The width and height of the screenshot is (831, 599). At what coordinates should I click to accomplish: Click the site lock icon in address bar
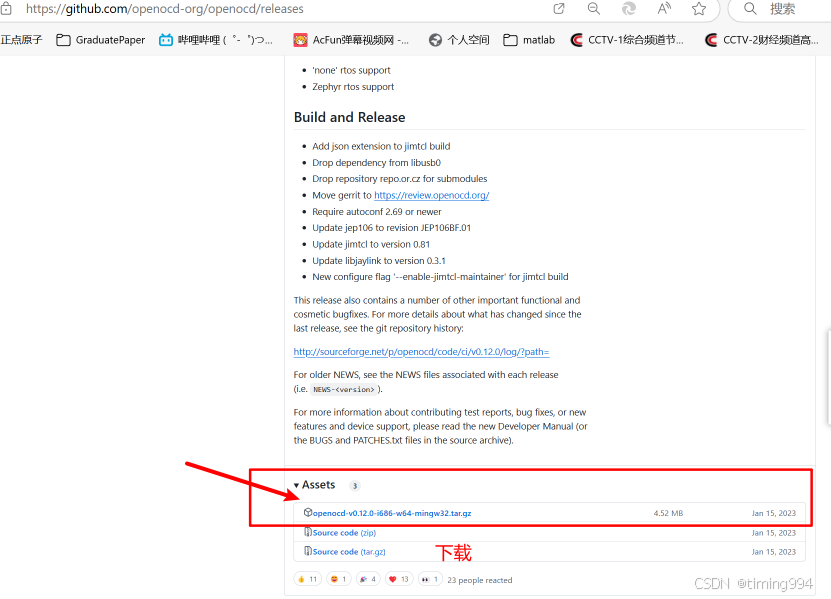6,8
